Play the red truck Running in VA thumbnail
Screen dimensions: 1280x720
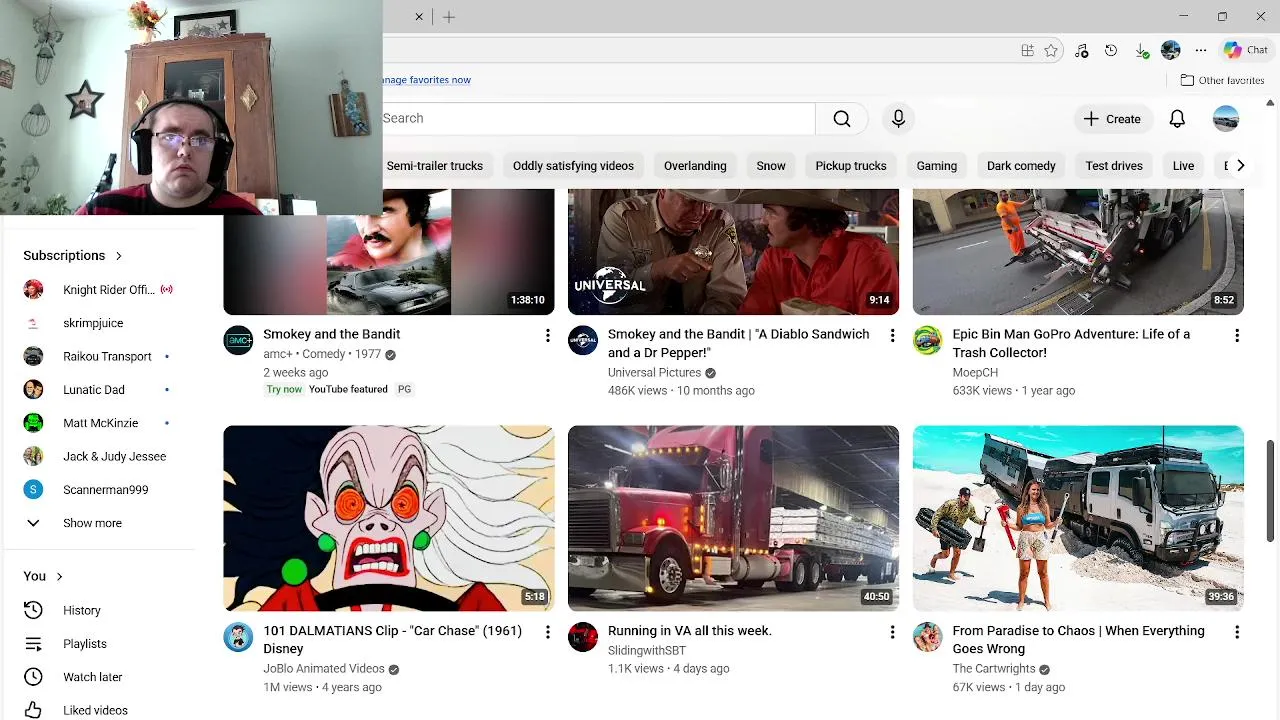pos(733,518)
